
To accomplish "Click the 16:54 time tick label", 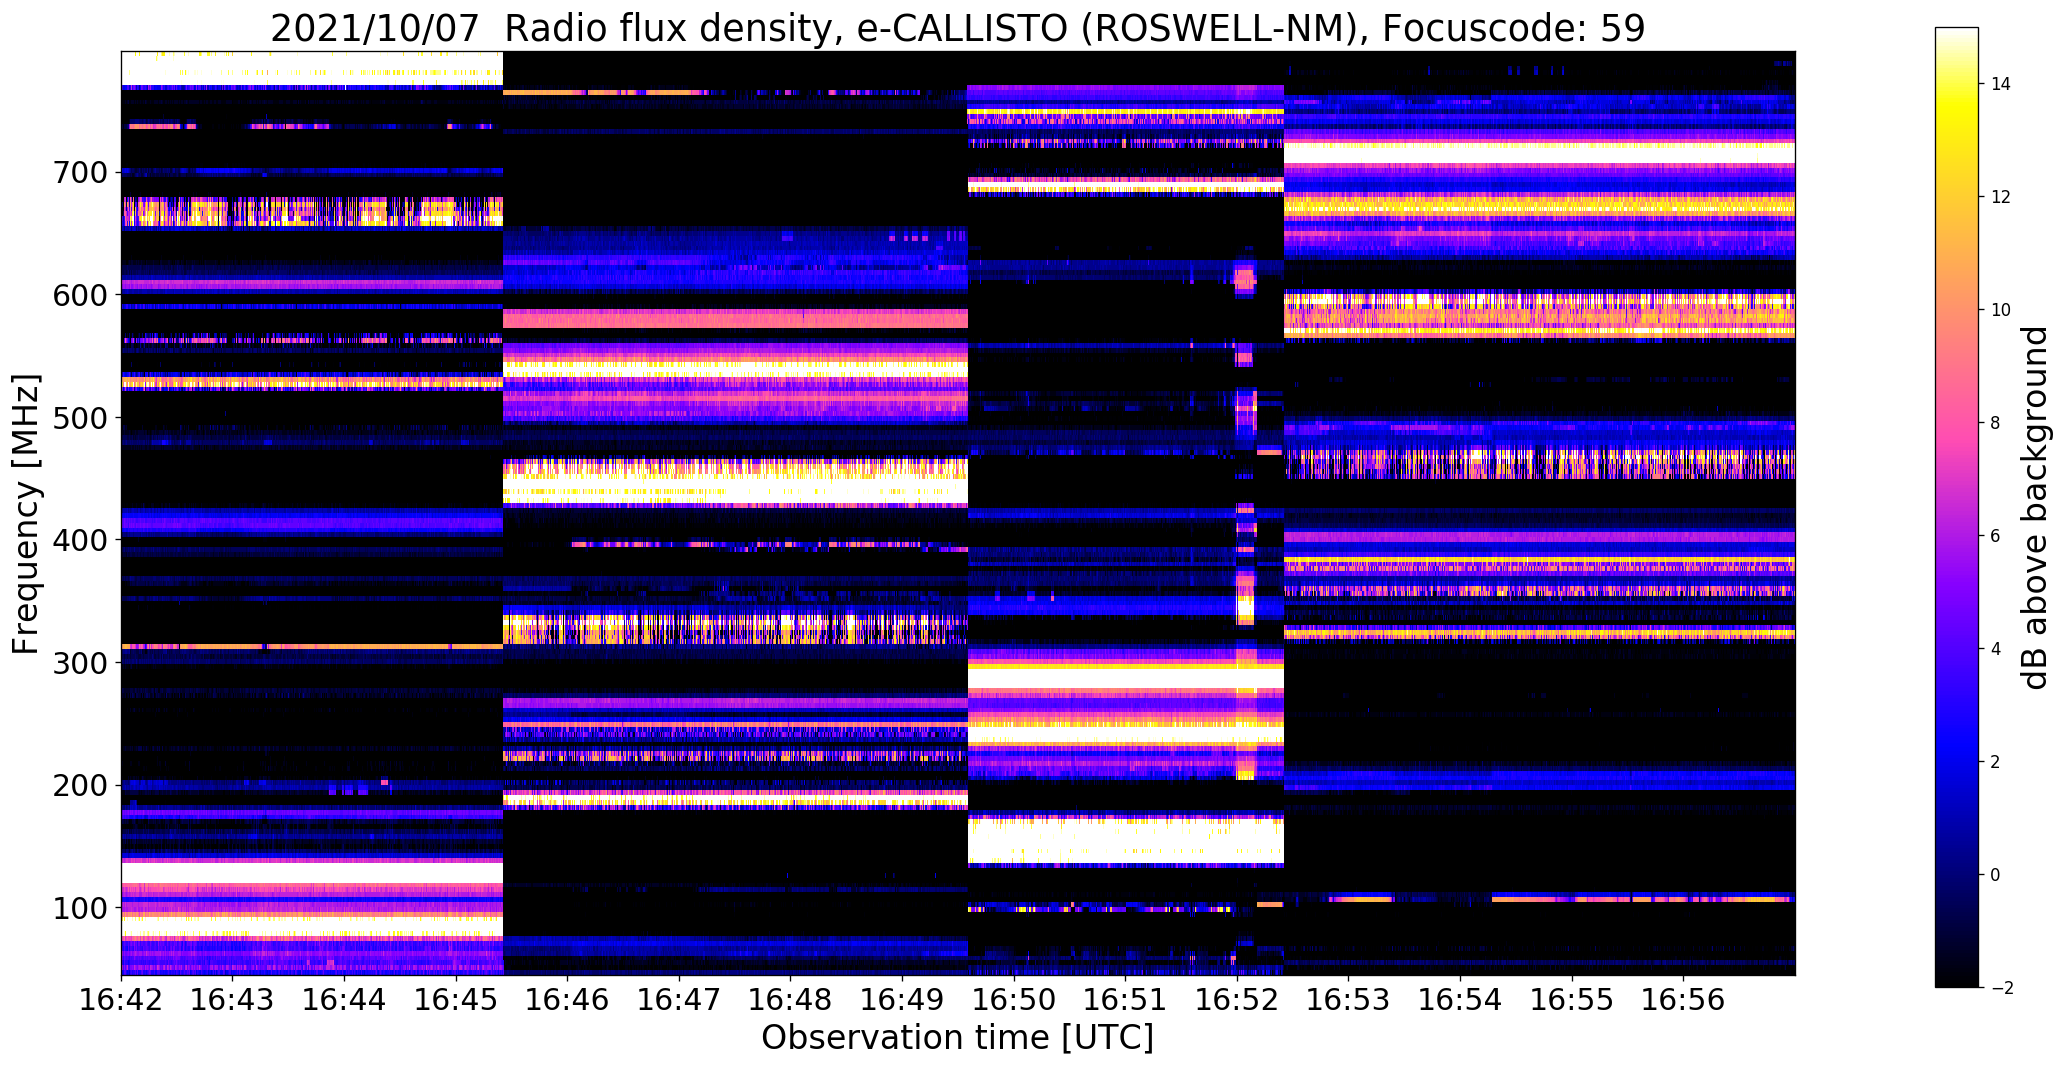I will [x=1461, y=999].
